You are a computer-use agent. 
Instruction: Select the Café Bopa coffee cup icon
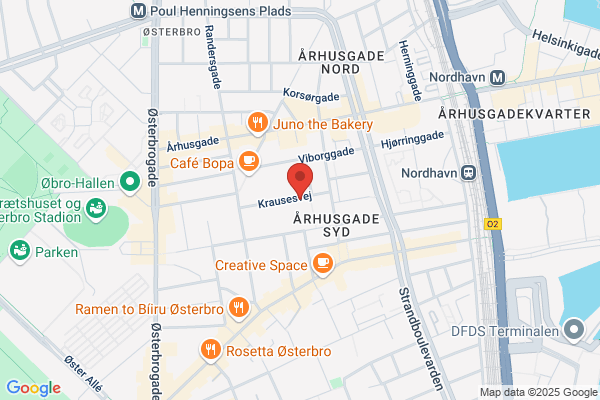(249, 162)
